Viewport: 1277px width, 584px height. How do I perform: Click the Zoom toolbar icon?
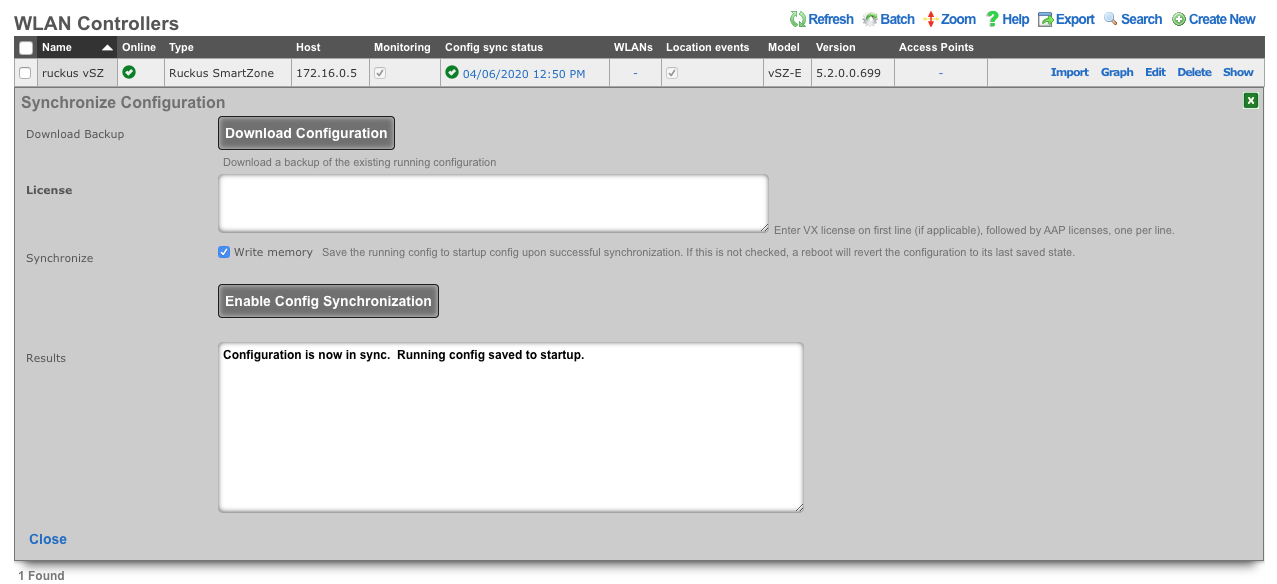point(931,19)
